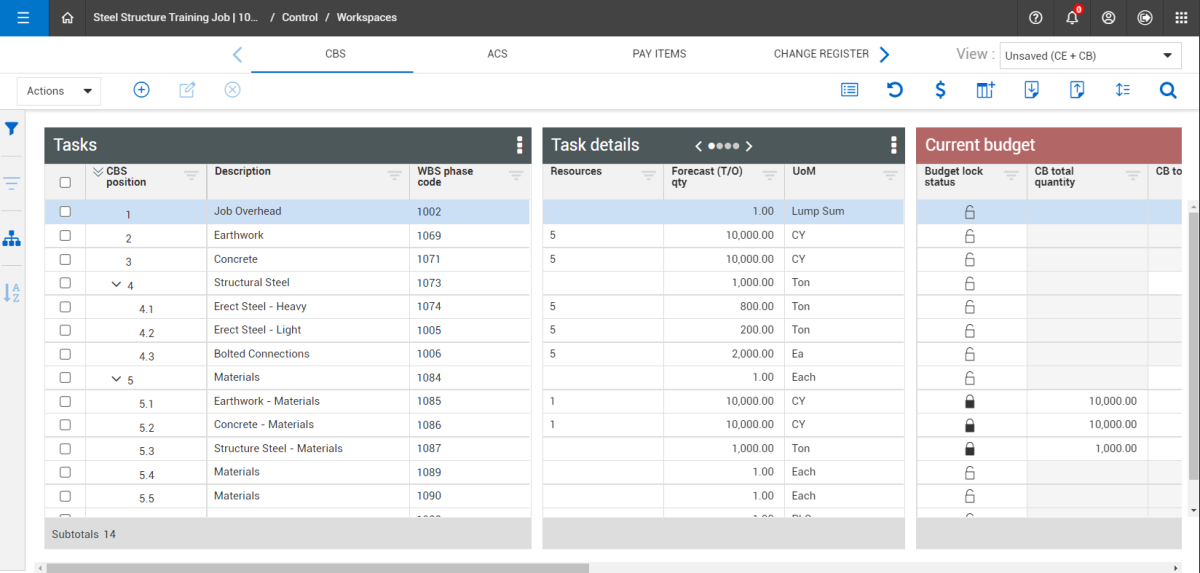Collapse the Structural Steel row 4
Image resolution: width=1200 pixels, height=573 pixels.
tap(116, 284)
